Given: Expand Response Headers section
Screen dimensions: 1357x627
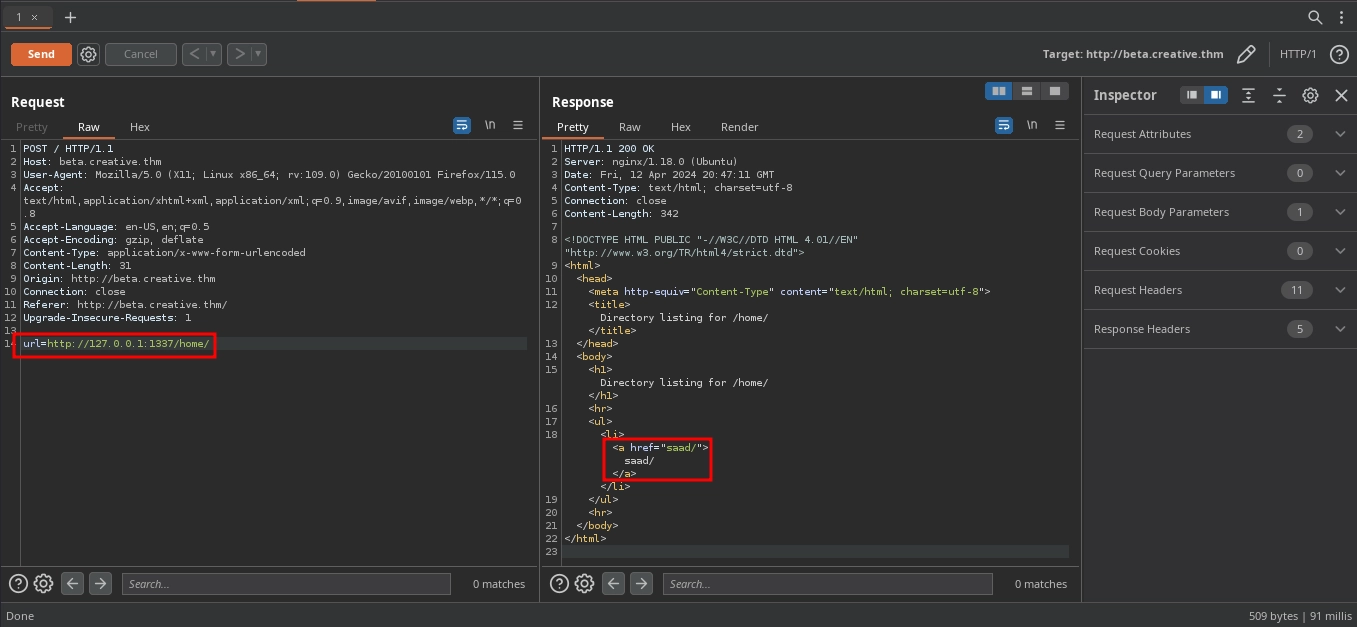Looking at the screenshot, I should tap(1340, 329).
